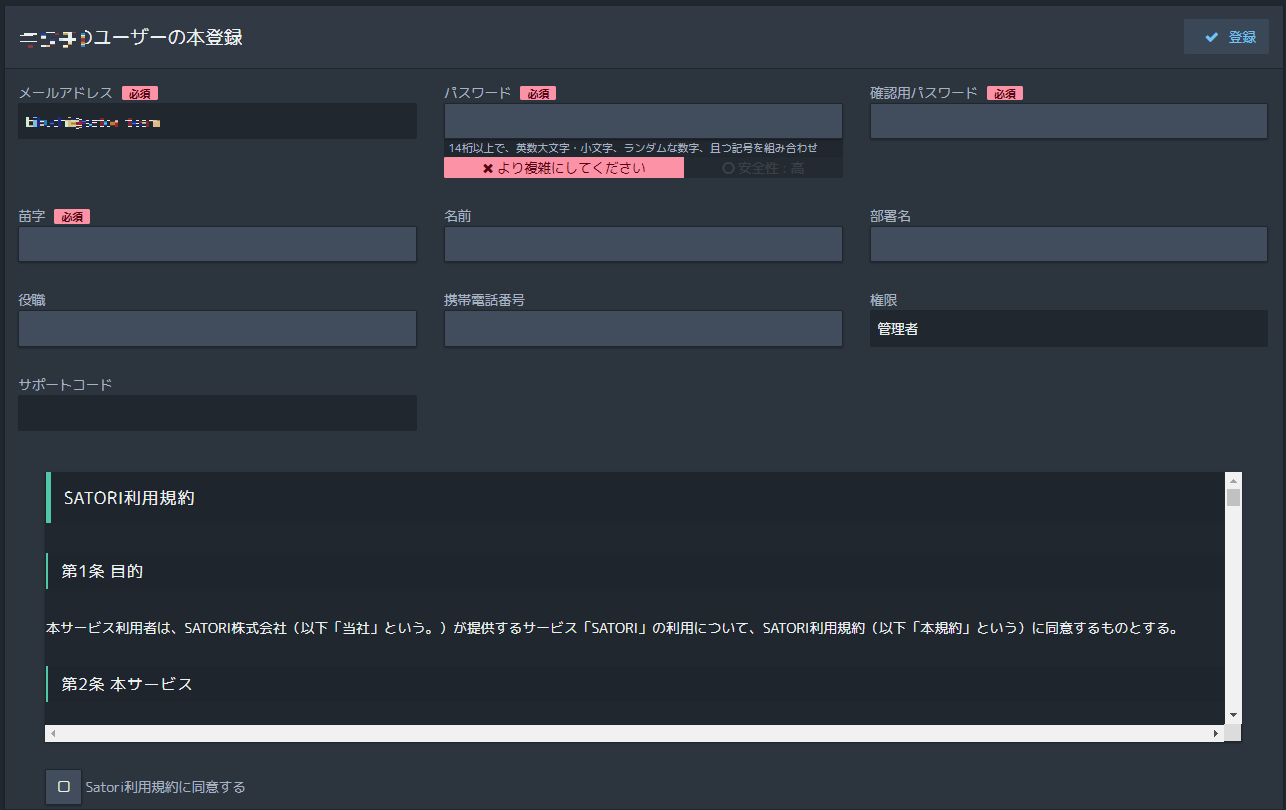The height and width of the screenshot is (810, 1286).
Task: Click the terms box scroll-right arrow
Action: pos(1216,733)
